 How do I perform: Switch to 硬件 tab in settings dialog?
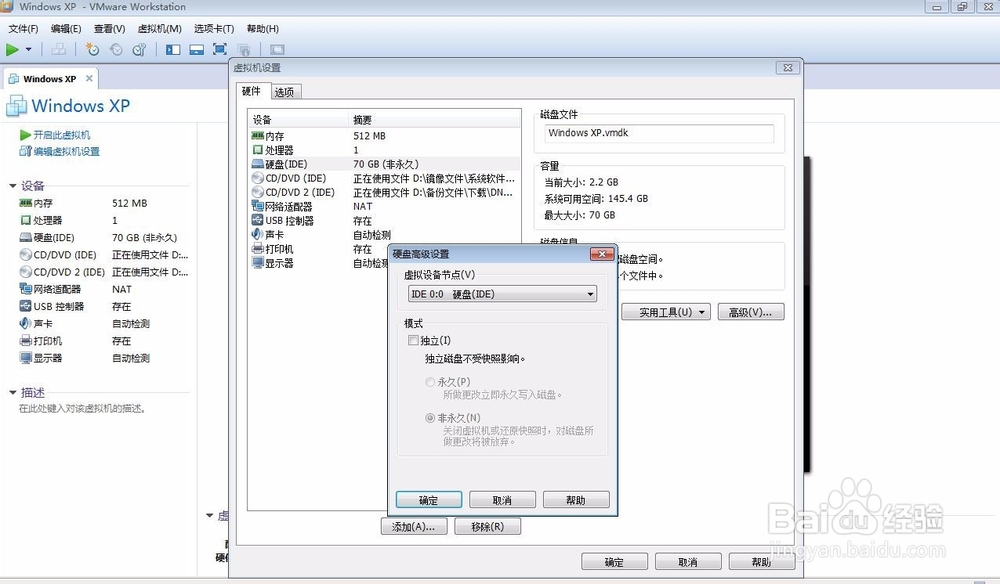point(251,91)
